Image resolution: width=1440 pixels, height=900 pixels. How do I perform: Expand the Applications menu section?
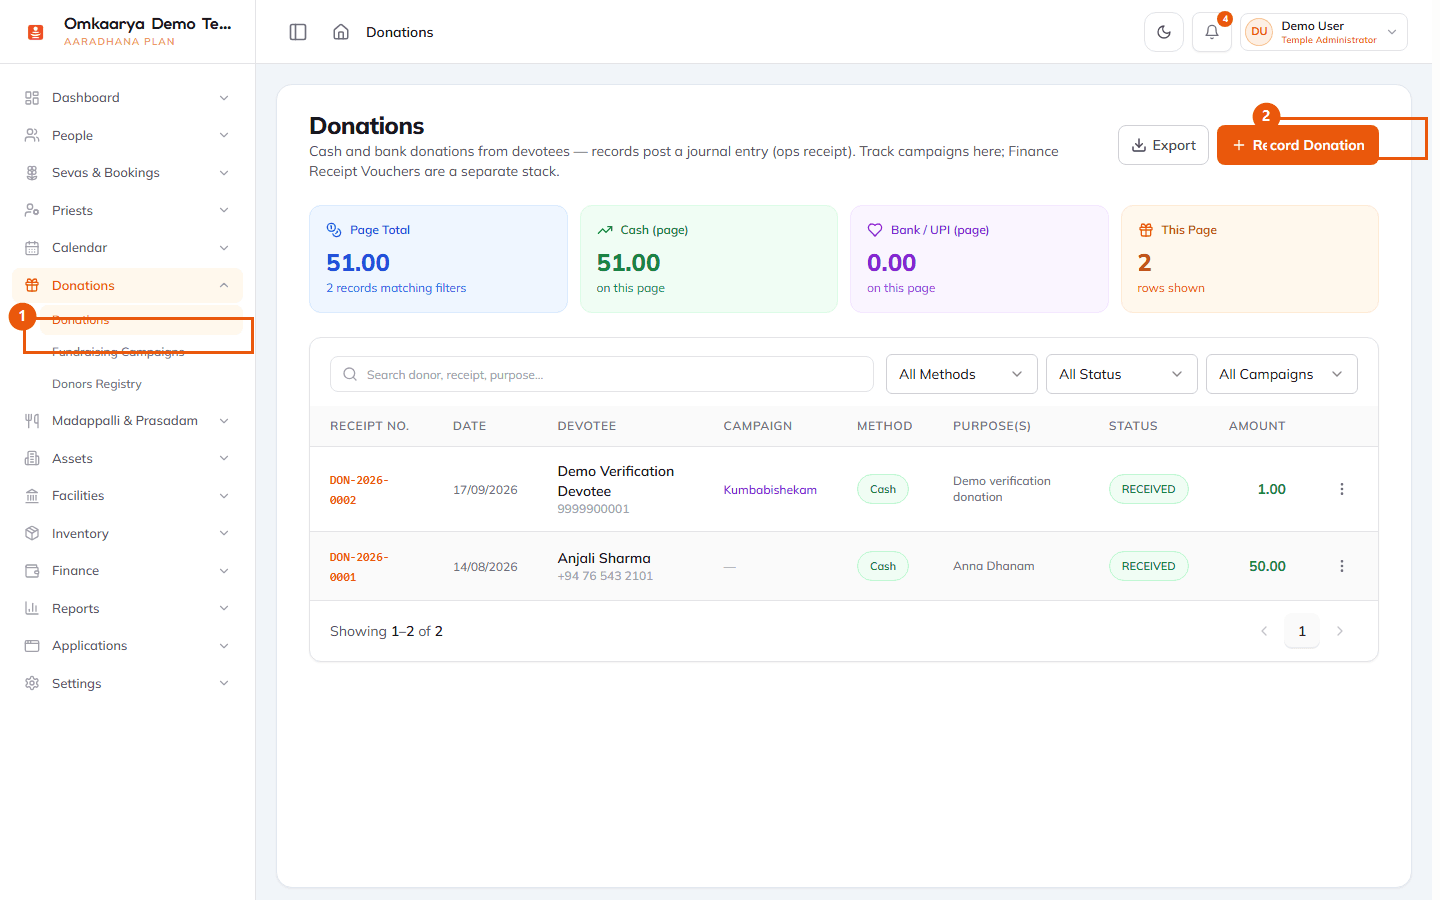click(x=127, y=646)
